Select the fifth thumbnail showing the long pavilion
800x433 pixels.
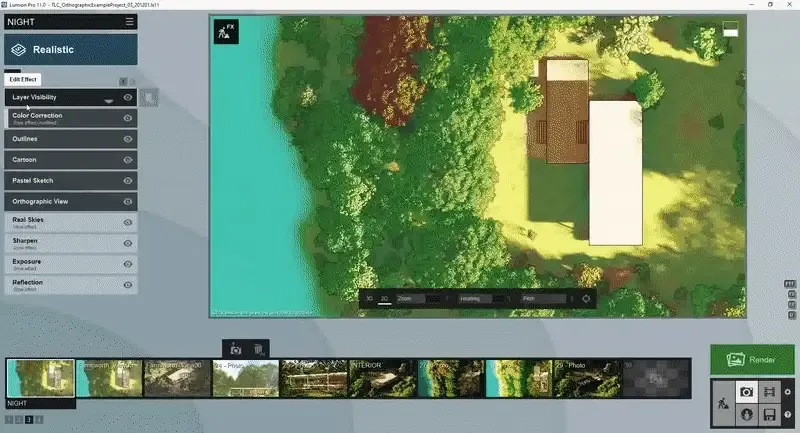[x=314, y=378]
